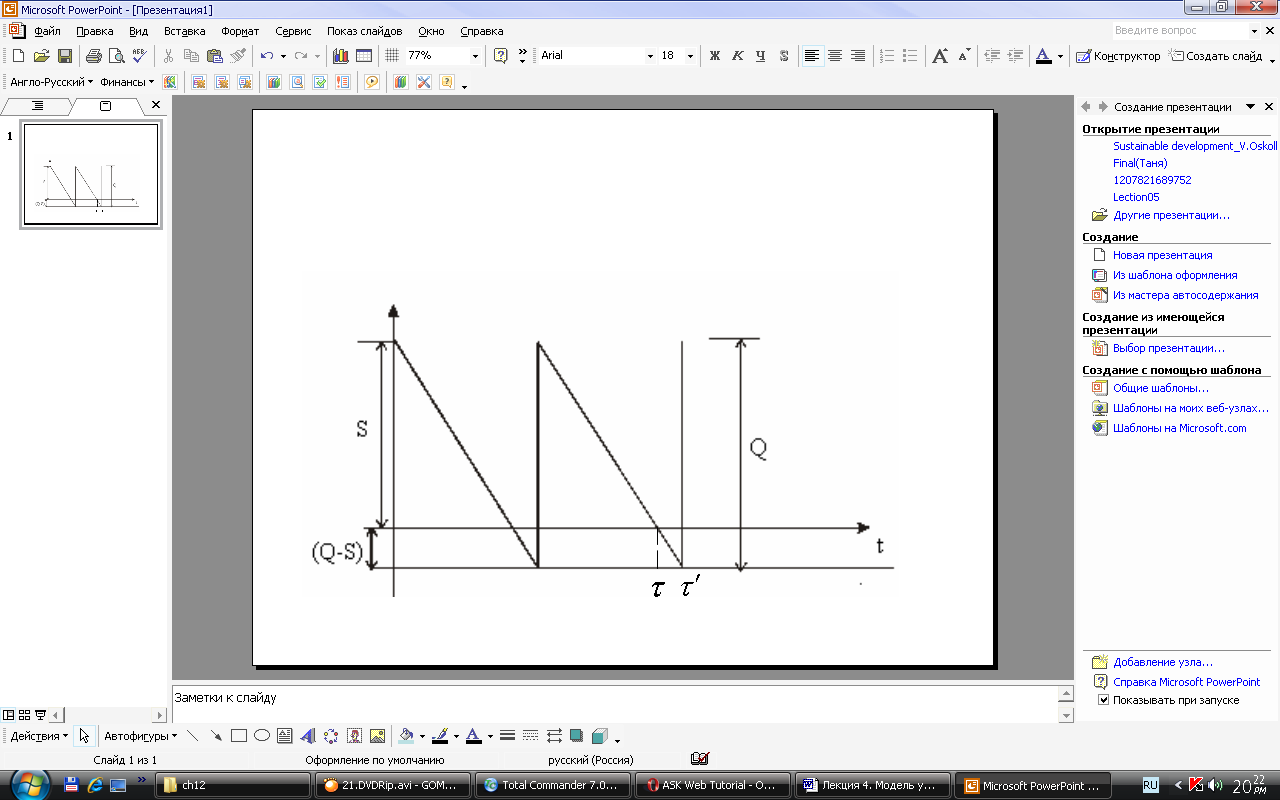Click the fill color paint bucket
The height and width of the screenshot is (800, 1280).
click(405, 736)
